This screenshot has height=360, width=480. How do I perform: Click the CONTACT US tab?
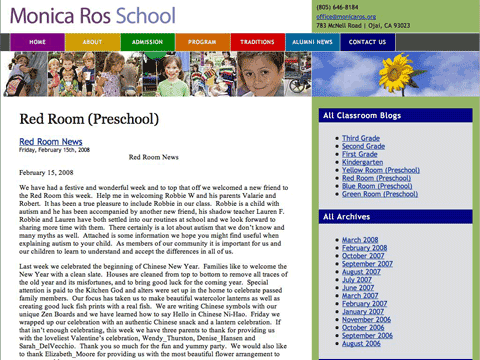[x=368, y=42]
